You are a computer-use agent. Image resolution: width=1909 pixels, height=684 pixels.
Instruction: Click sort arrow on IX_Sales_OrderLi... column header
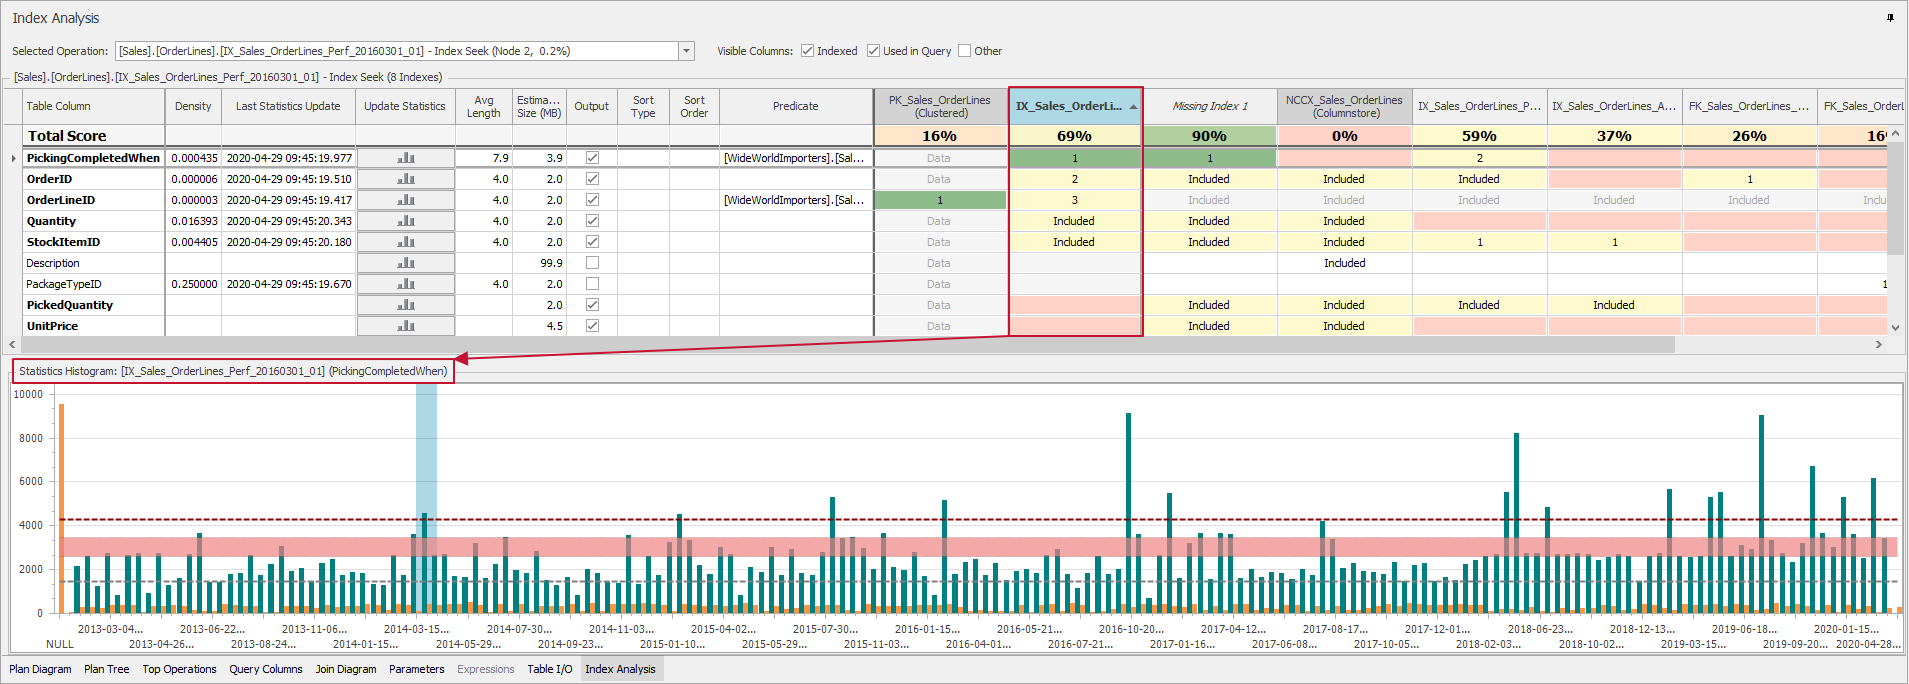tap(1133, 106)
